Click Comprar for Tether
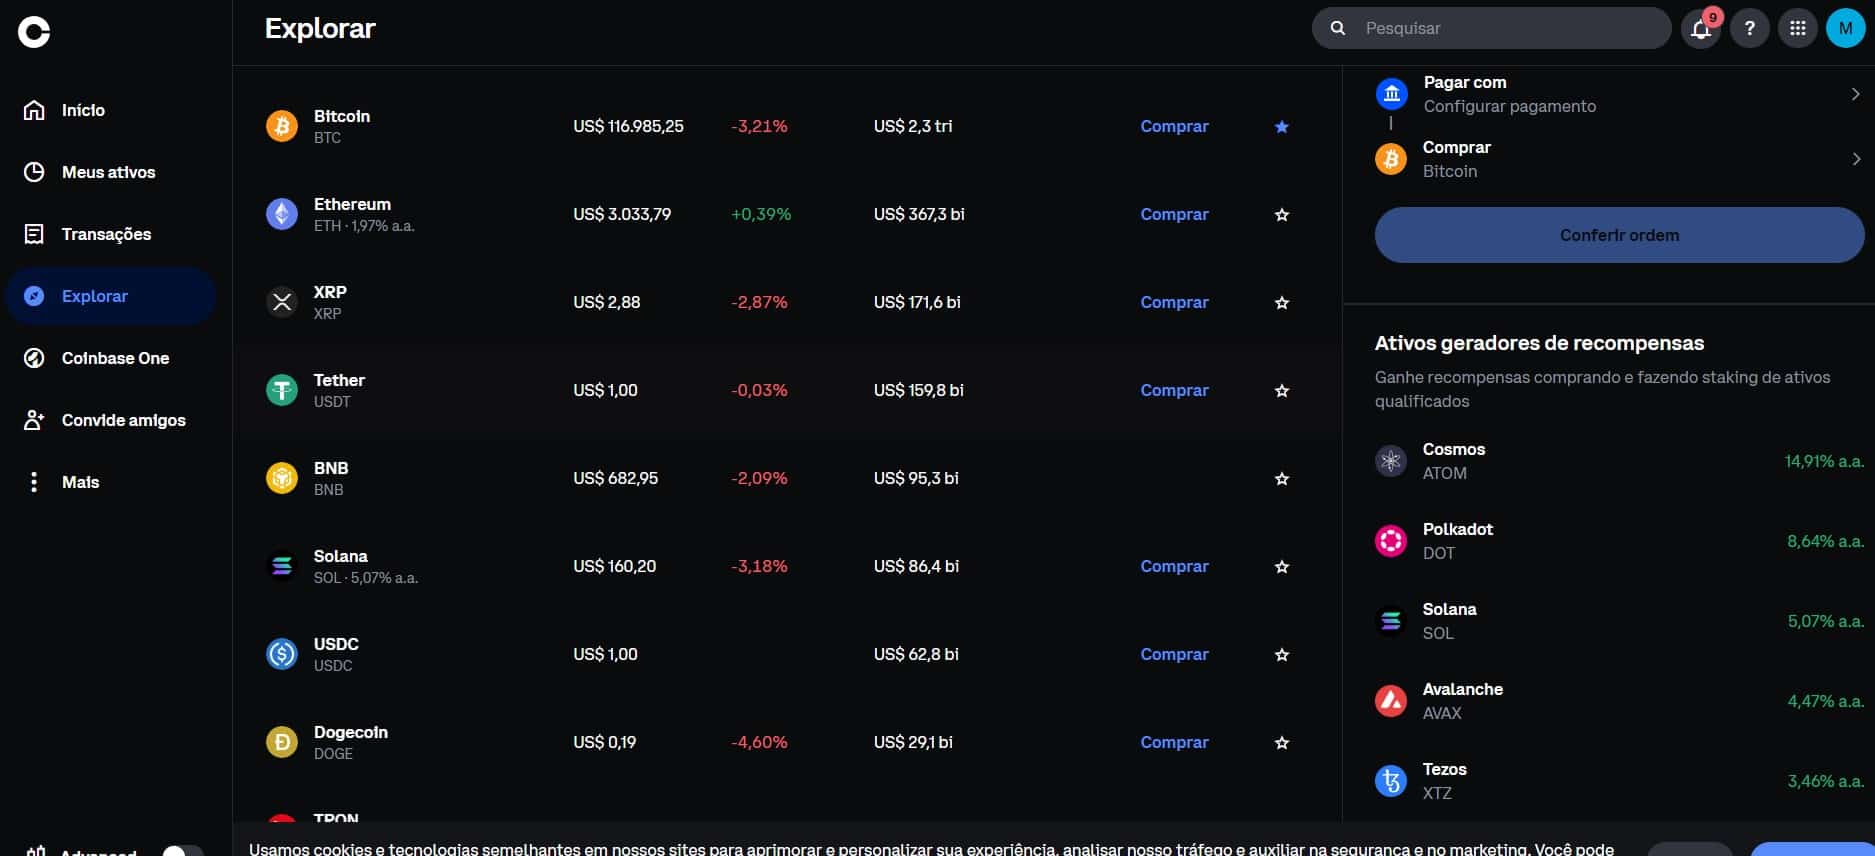This screenshot has height=856, width=1875. pyautogui.click(x=1174, y=390)
